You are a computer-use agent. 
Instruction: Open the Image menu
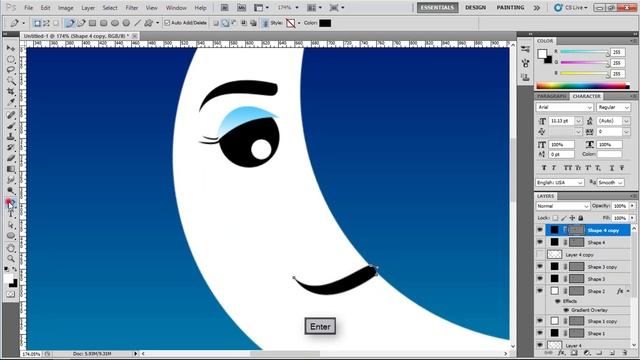tap(65, 8)
